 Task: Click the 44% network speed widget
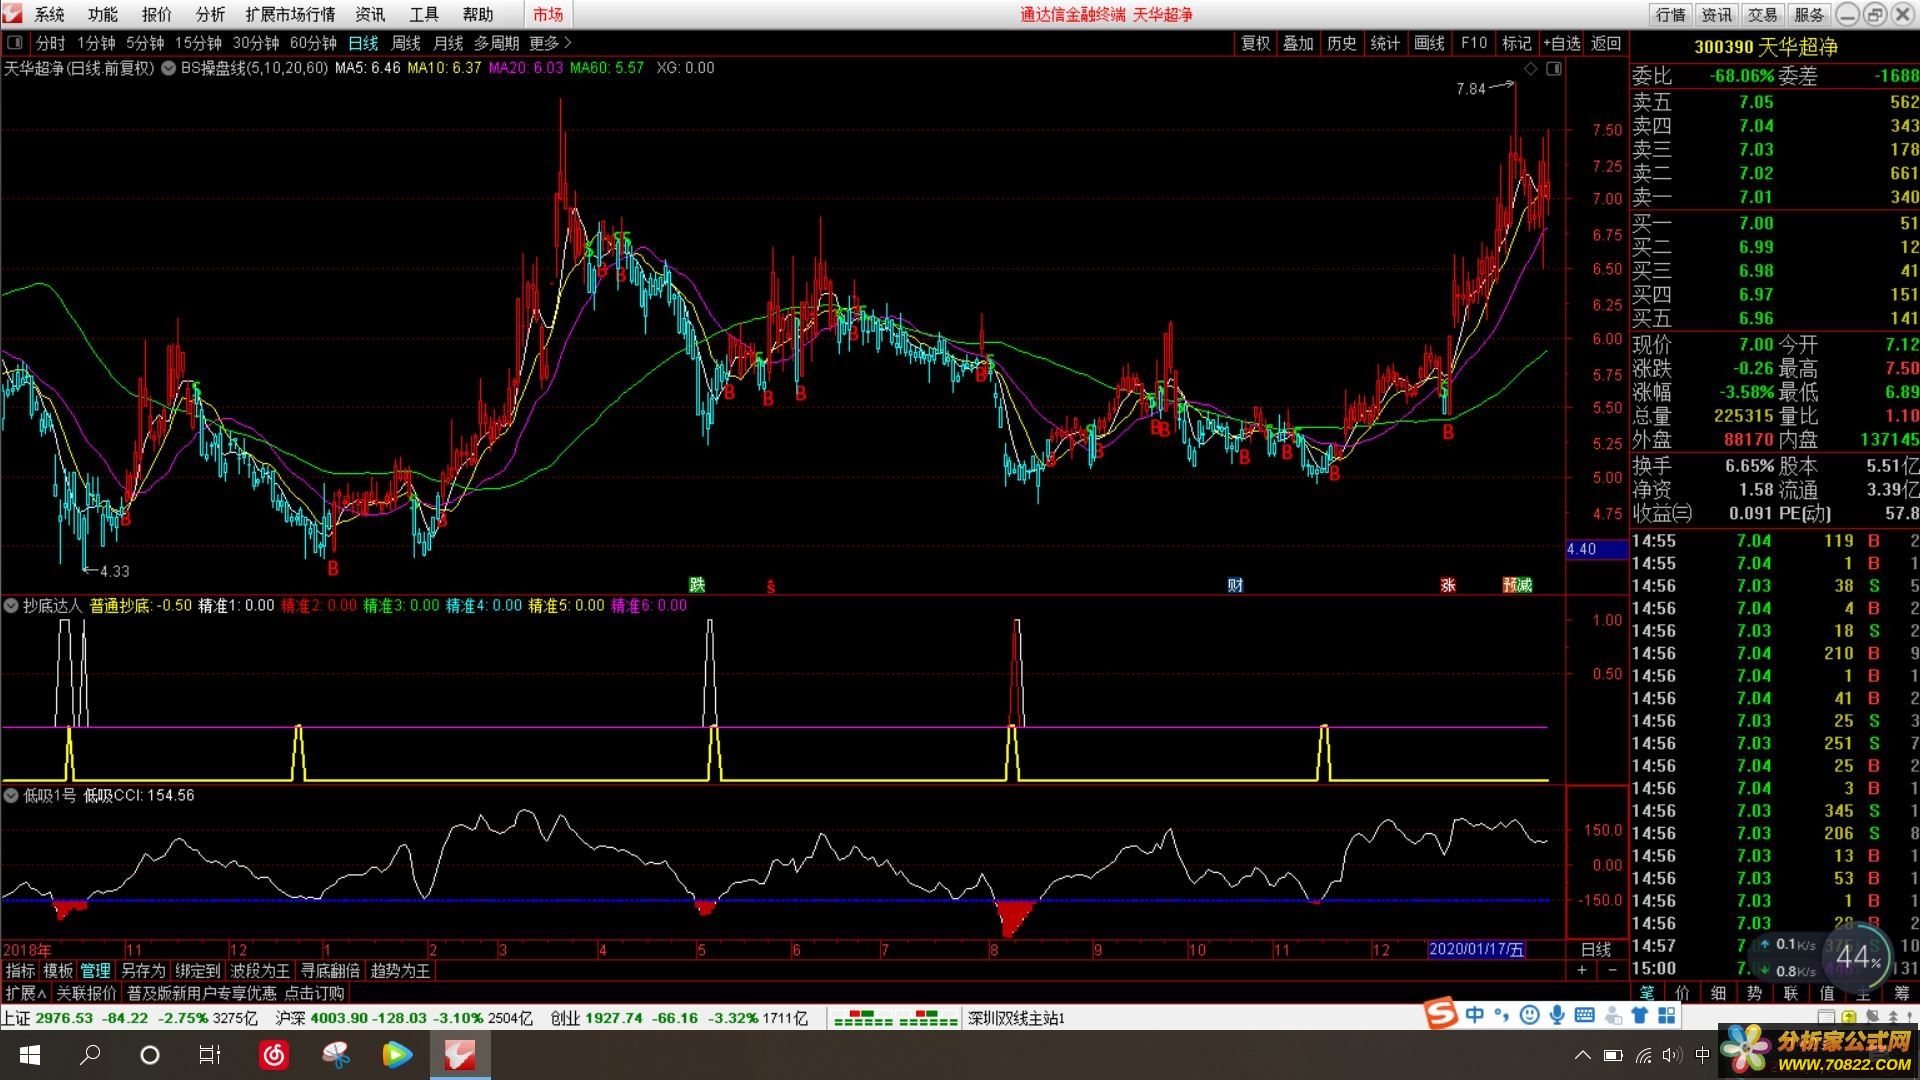[x=1857, y=958]
